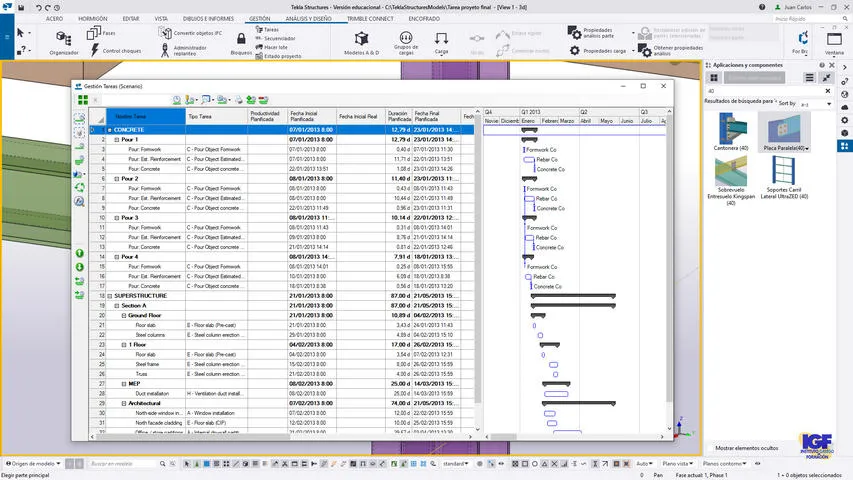Click the selection arrow tool in ribbon
The height and width of the screenshot is (480, 853).
pyautogui.click(x=21, y=33)
